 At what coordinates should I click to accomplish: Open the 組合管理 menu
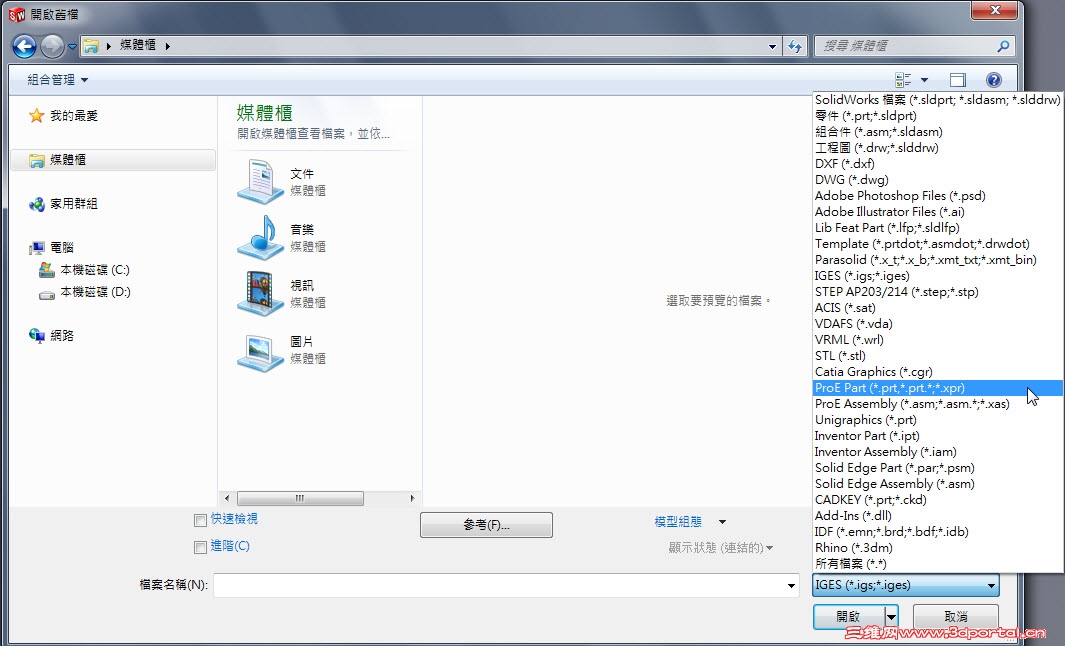coord(58,80)
